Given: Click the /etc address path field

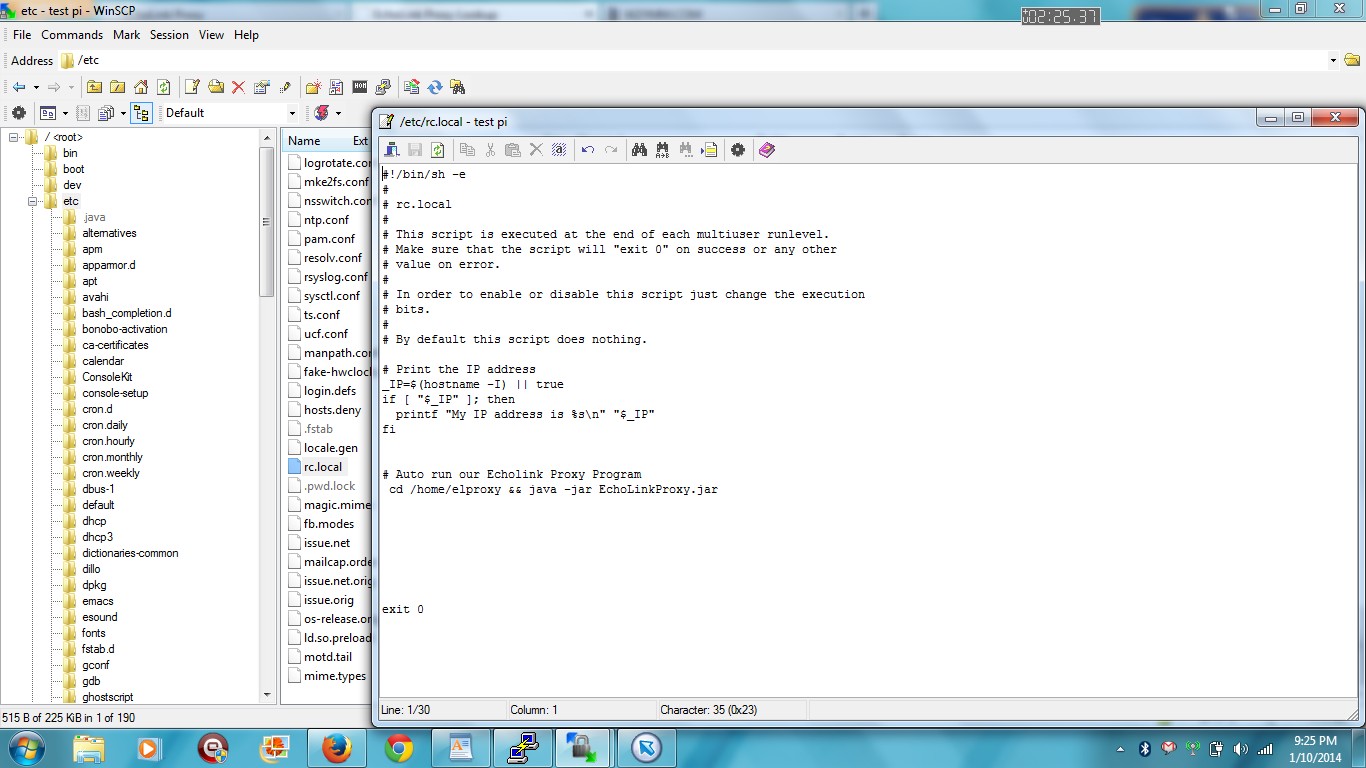Looking at the screenshot, I should pos(699,60).
